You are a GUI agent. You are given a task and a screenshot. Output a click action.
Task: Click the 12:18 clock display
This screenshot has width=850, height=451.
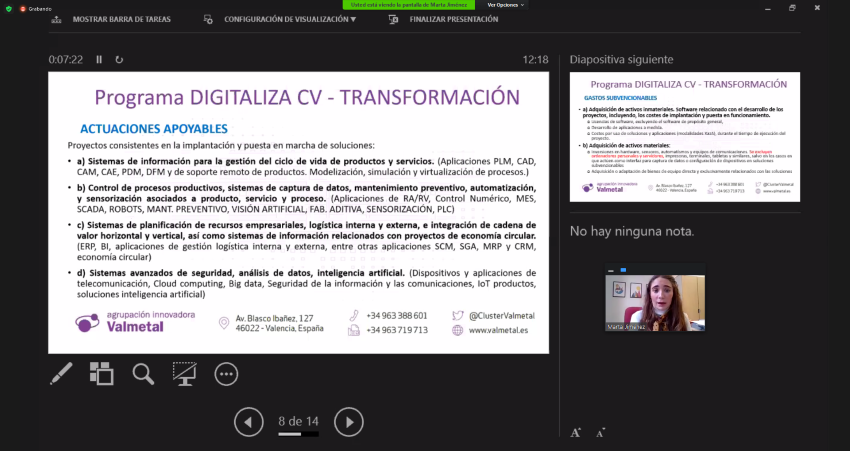536,60
